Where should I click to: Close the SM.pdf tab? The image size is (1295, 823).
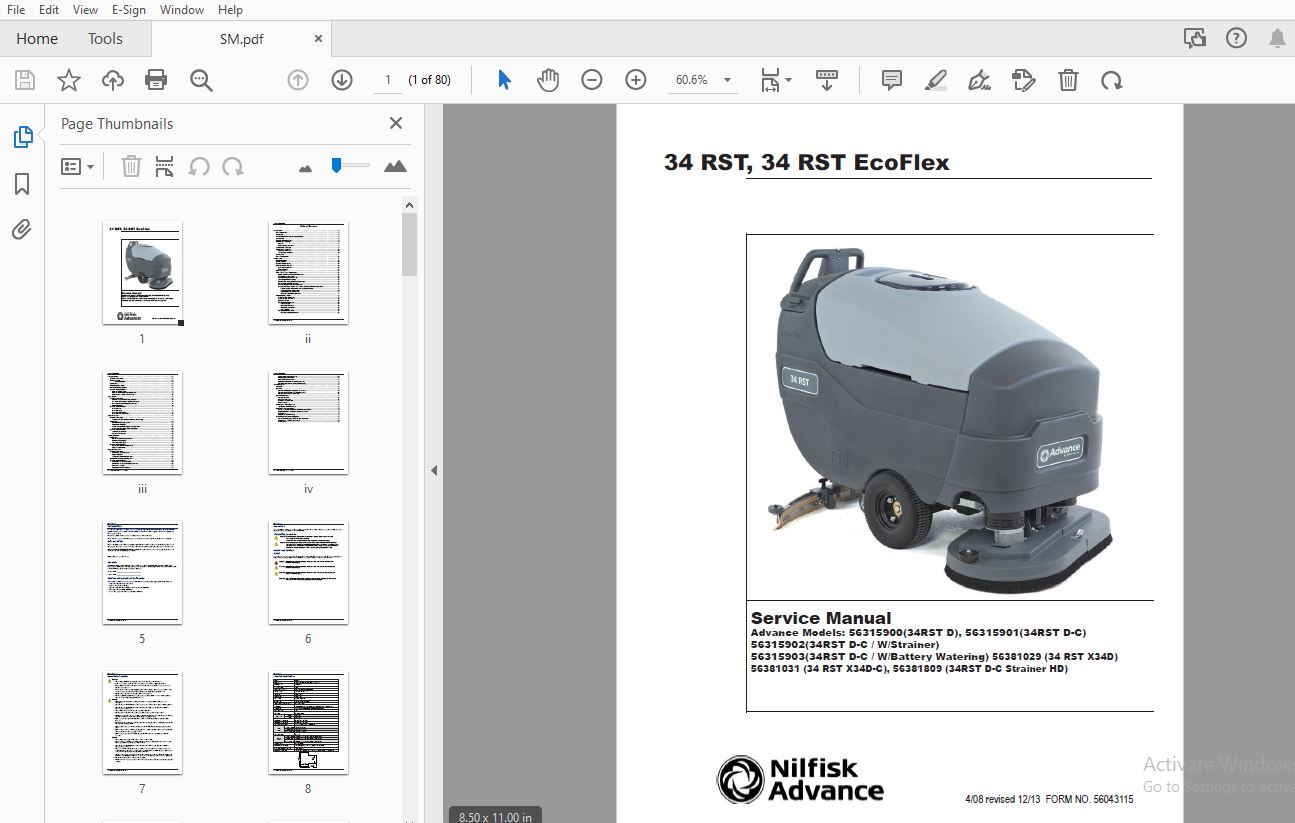(x=319, y=39)
